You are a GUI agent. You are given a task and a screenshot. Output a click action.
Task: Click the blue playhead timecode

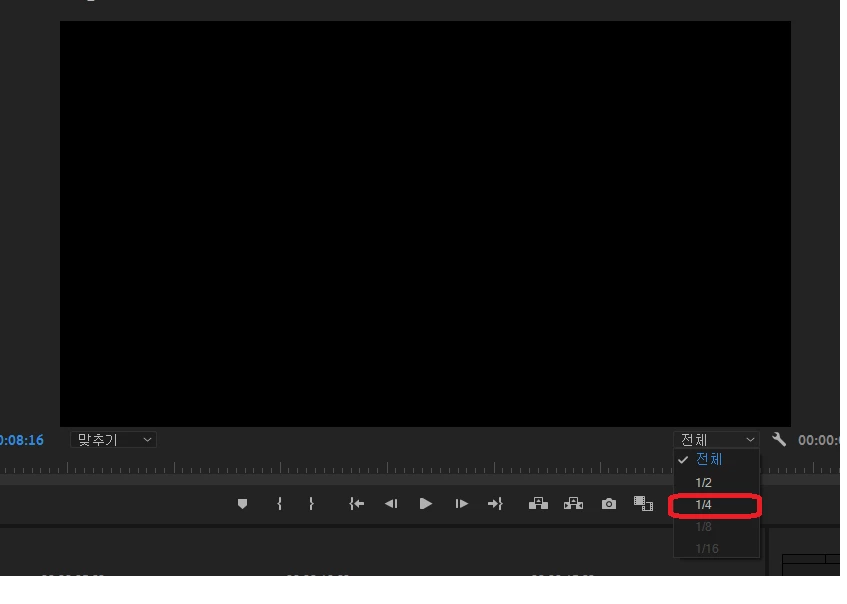click(x=22, y=440)
